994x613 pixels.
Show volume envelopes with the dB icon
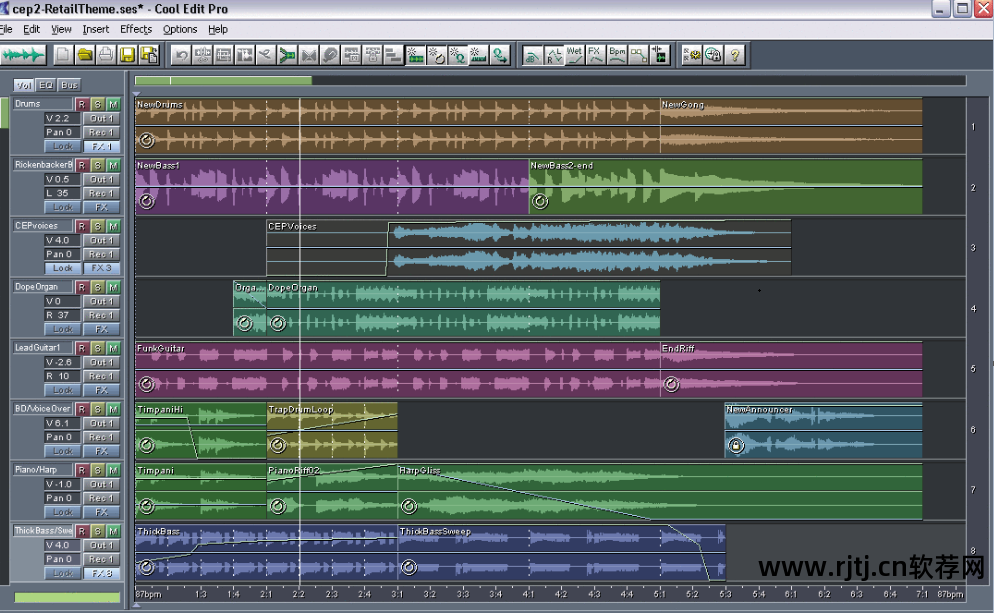pyautogui.click(x=532, y=56)
